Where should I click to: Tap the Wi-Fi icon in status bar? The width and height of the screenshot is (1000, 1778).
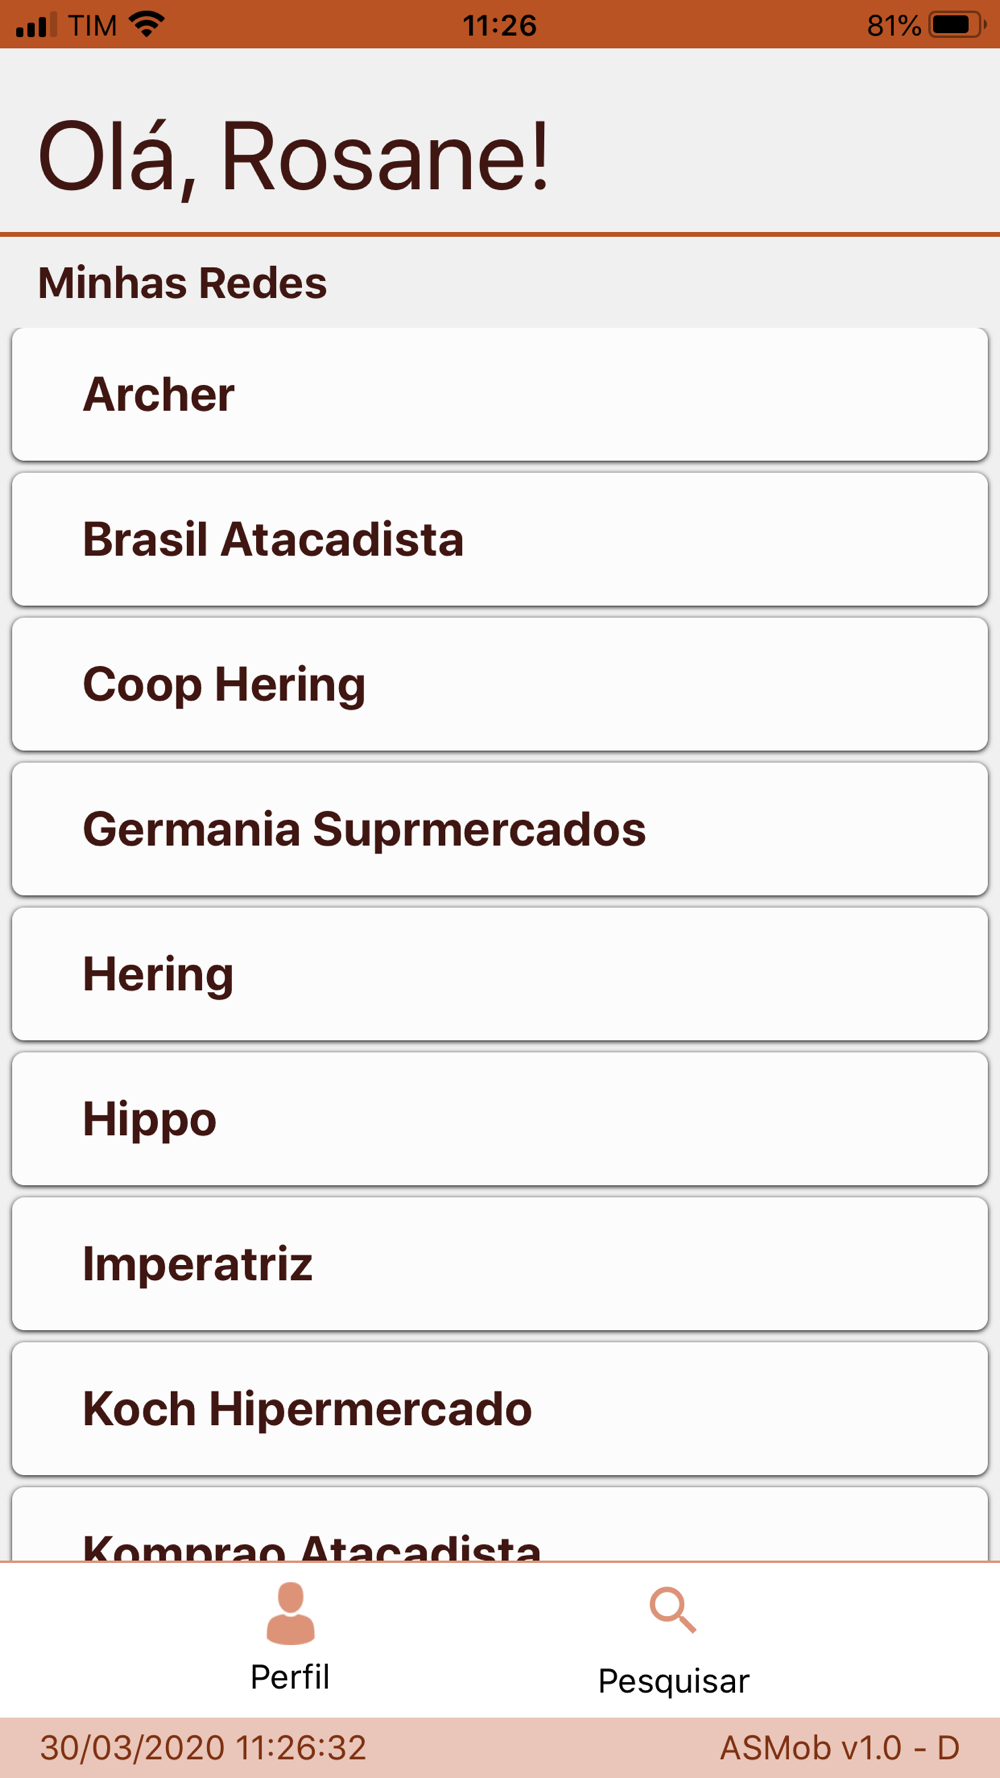click(x=147, y=24)
